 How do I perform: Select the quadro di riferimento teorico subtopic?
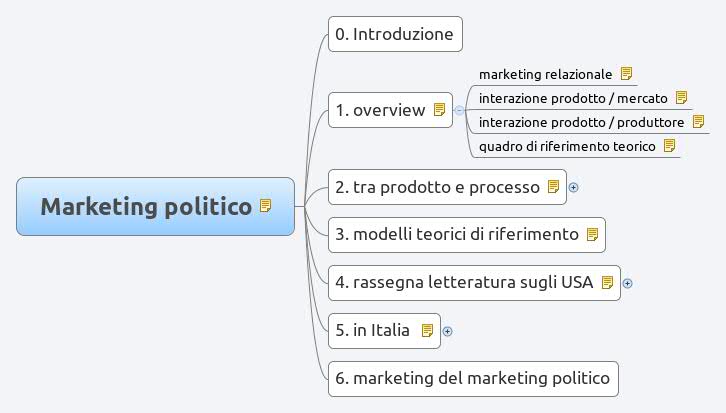[567, 146]
